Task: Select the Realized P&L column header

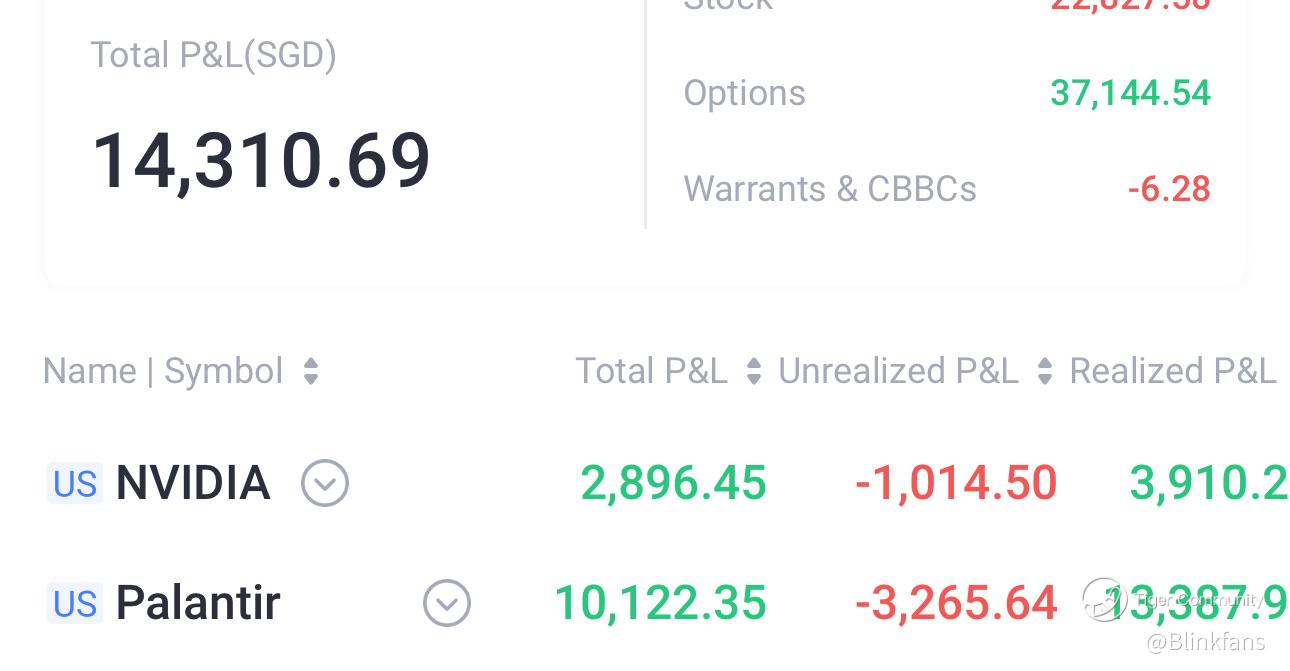Action: 1173,372
